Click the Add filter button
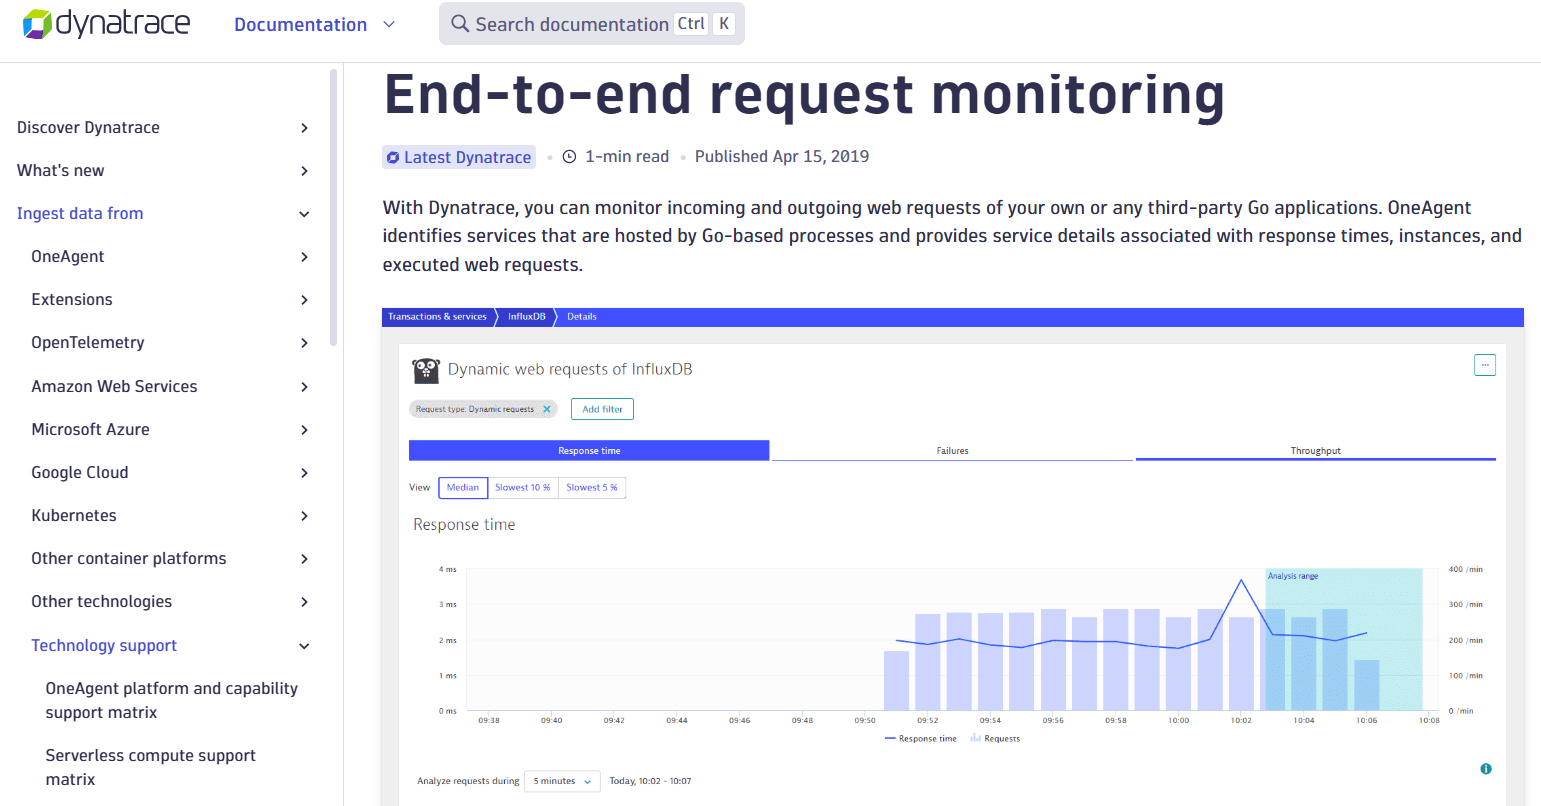Viewport: 1541px width, 806px height. point(601,408)
